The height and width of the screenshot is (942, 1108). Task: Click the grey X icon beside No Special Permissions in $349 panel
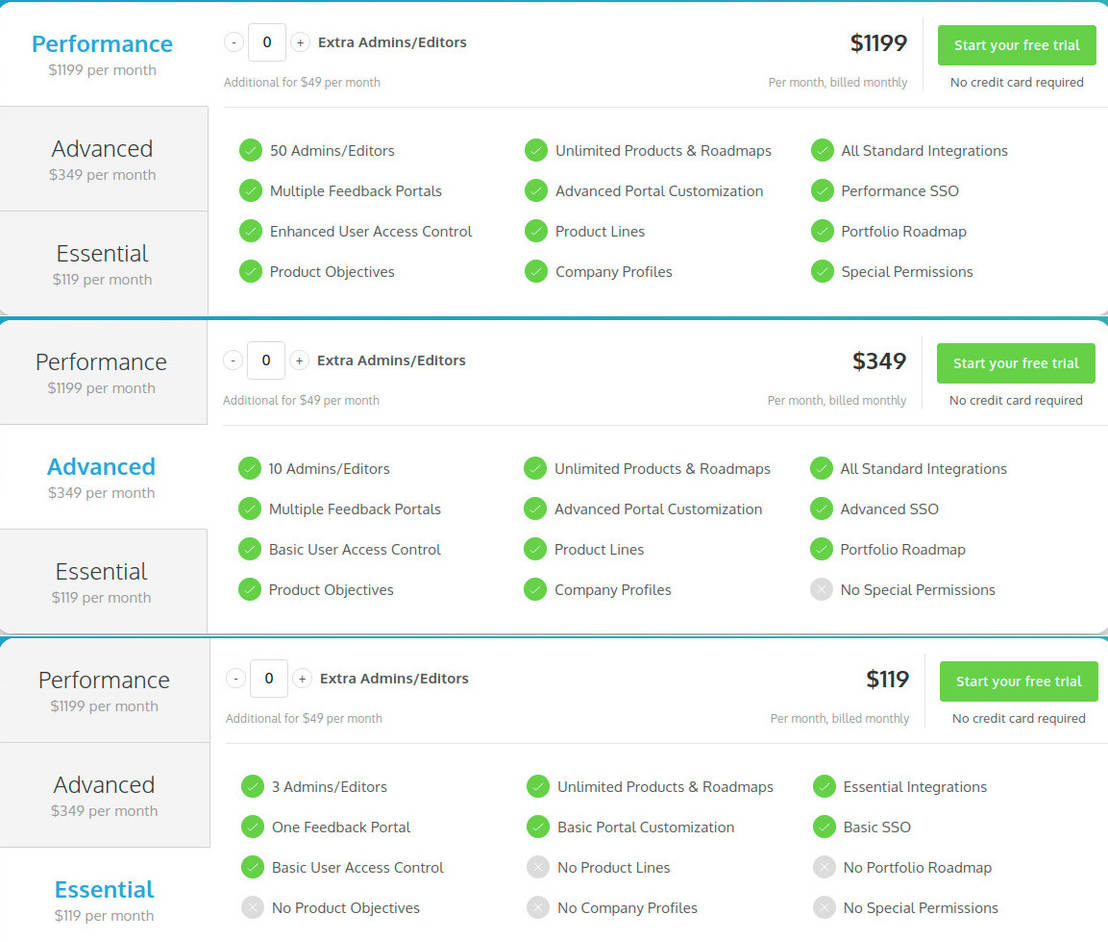pyautogui.click(x=821, y=589)
